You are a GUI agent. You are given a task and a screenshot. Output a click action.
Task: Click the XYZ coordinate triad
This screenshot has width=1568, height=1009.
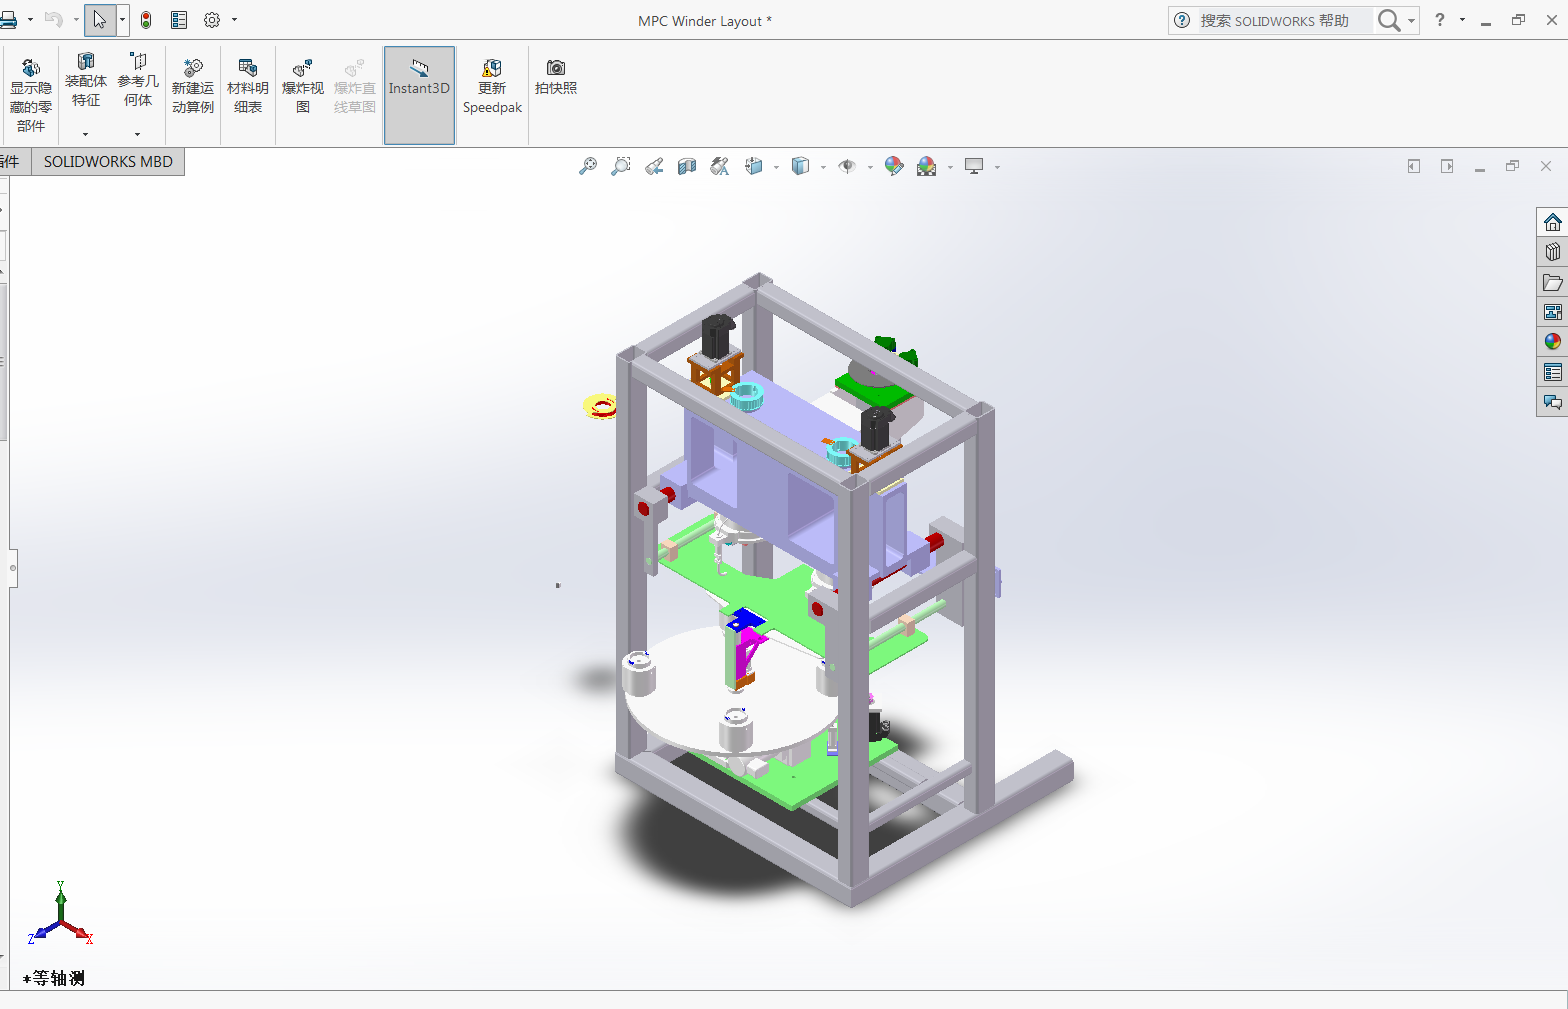coord(61,914)
